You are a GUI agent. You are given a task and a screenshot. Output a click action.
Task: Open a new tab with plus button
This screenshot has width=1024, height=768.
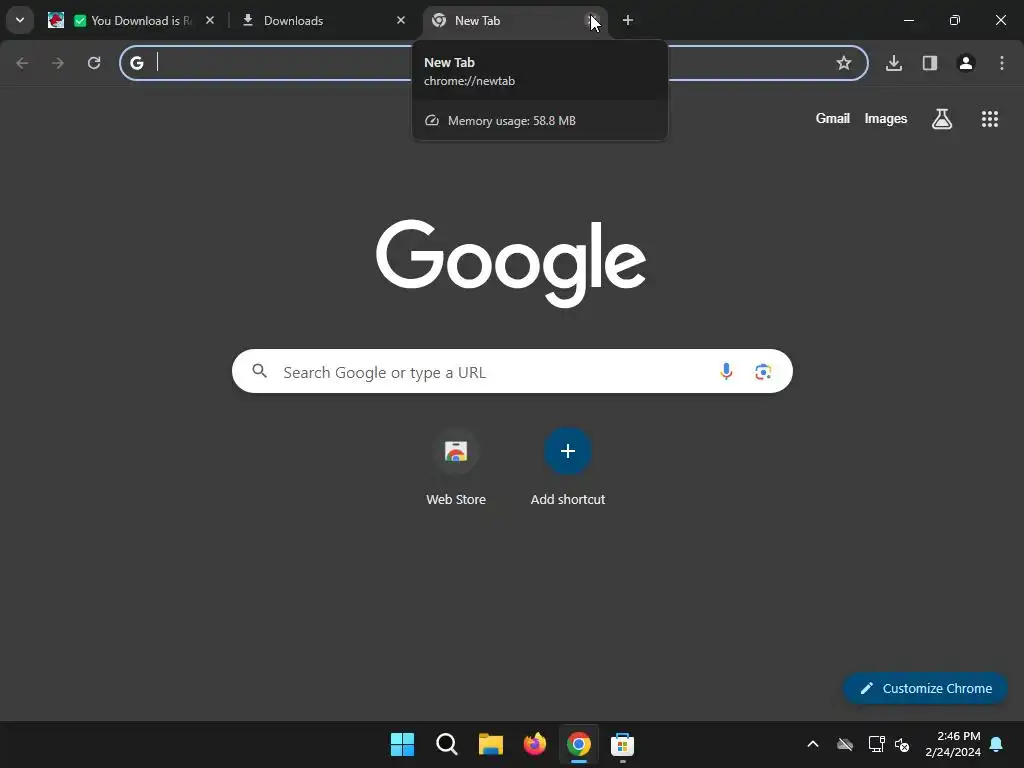[x=628, y=20]
